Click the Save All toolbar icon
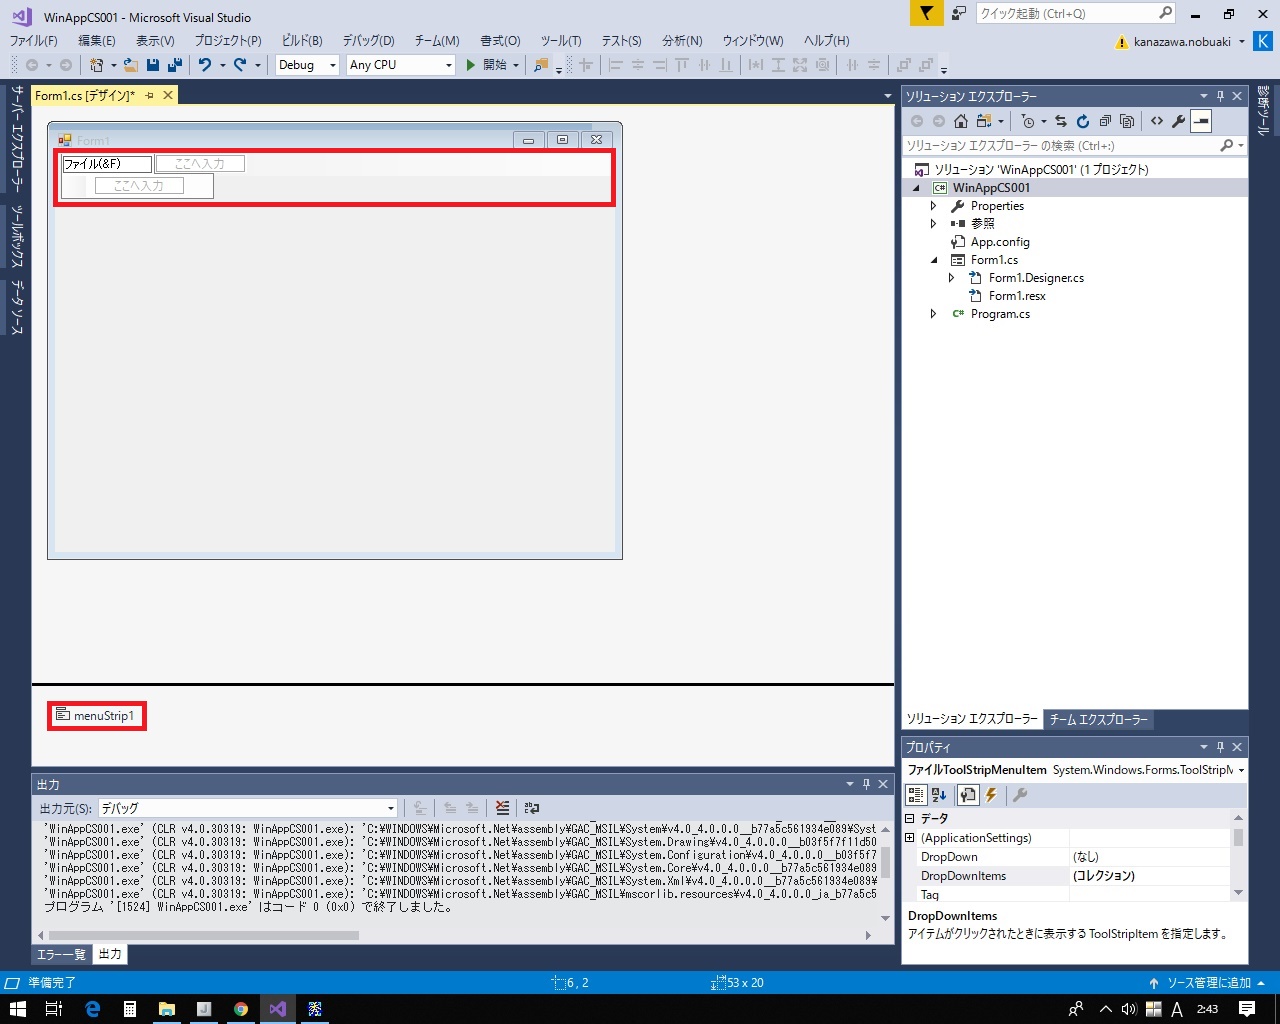The height and width of the screenshot is (1024, 1280). (x=175, y=65)
